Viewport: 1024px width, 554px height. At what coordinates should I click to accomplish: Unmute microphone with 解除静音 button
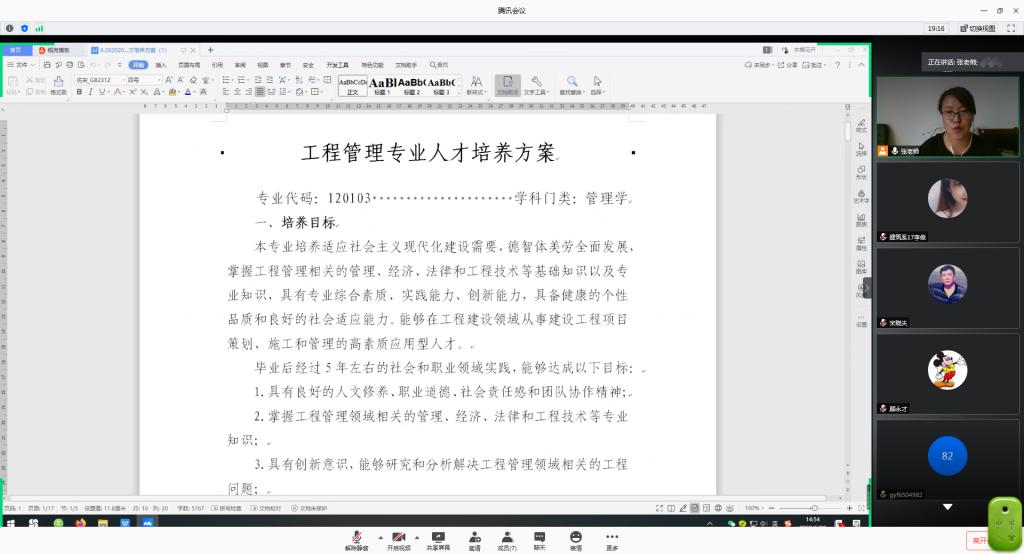[356, 539]
